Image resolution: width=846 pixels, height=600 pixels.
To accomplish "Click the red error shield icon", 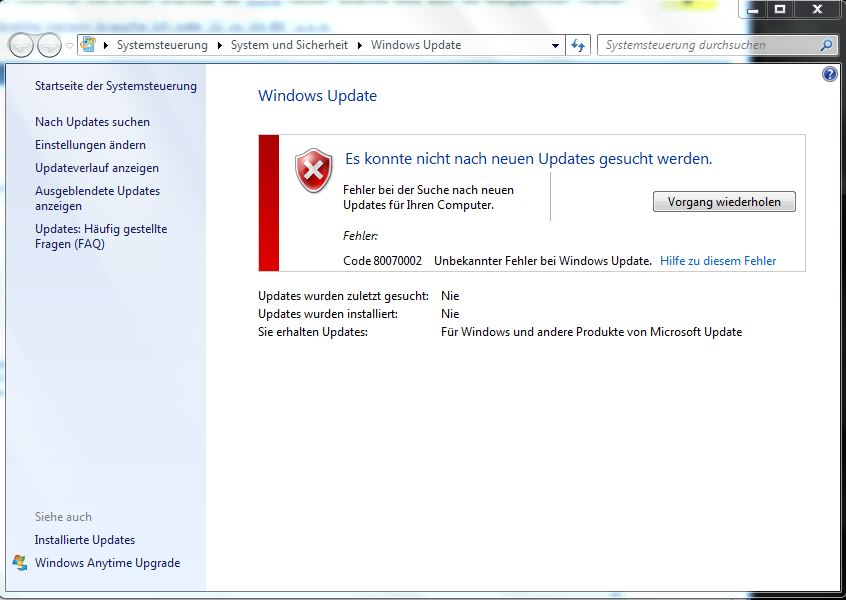I will pos(313,171).
